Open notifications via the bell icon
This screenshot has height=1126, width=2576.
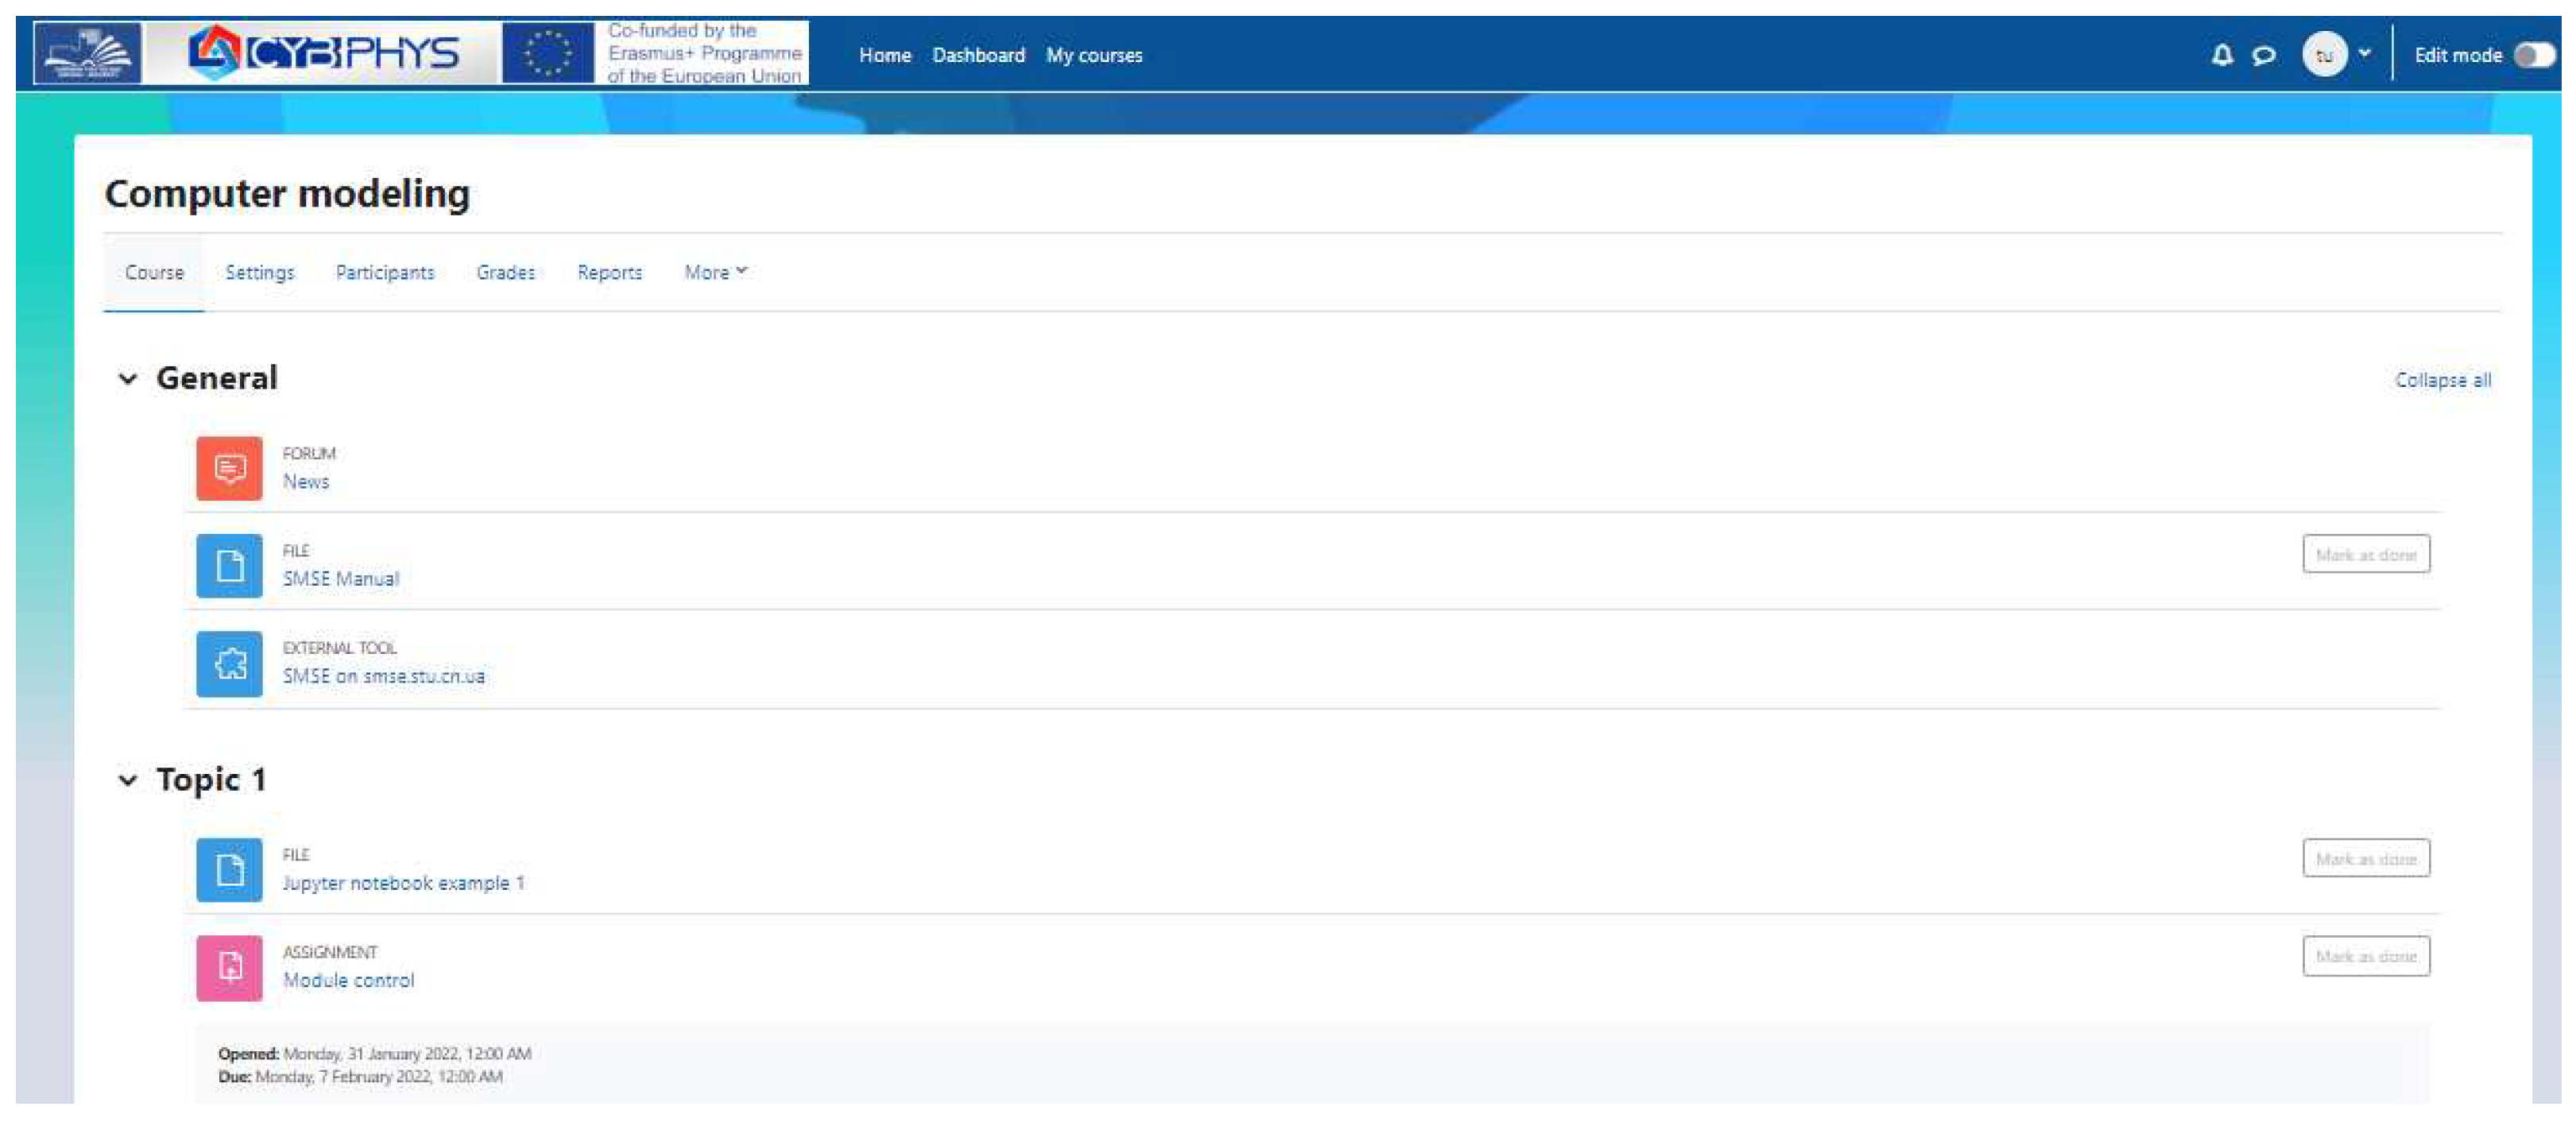point(2221,55)
